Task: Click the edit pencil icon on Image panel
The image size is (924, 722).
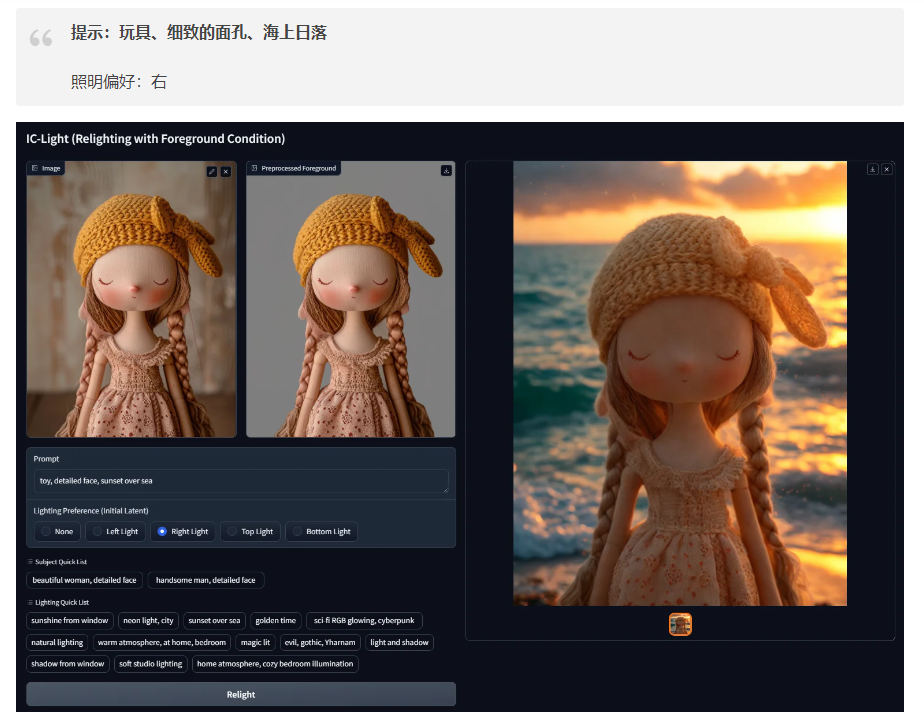Action: [x=211, y=172]
